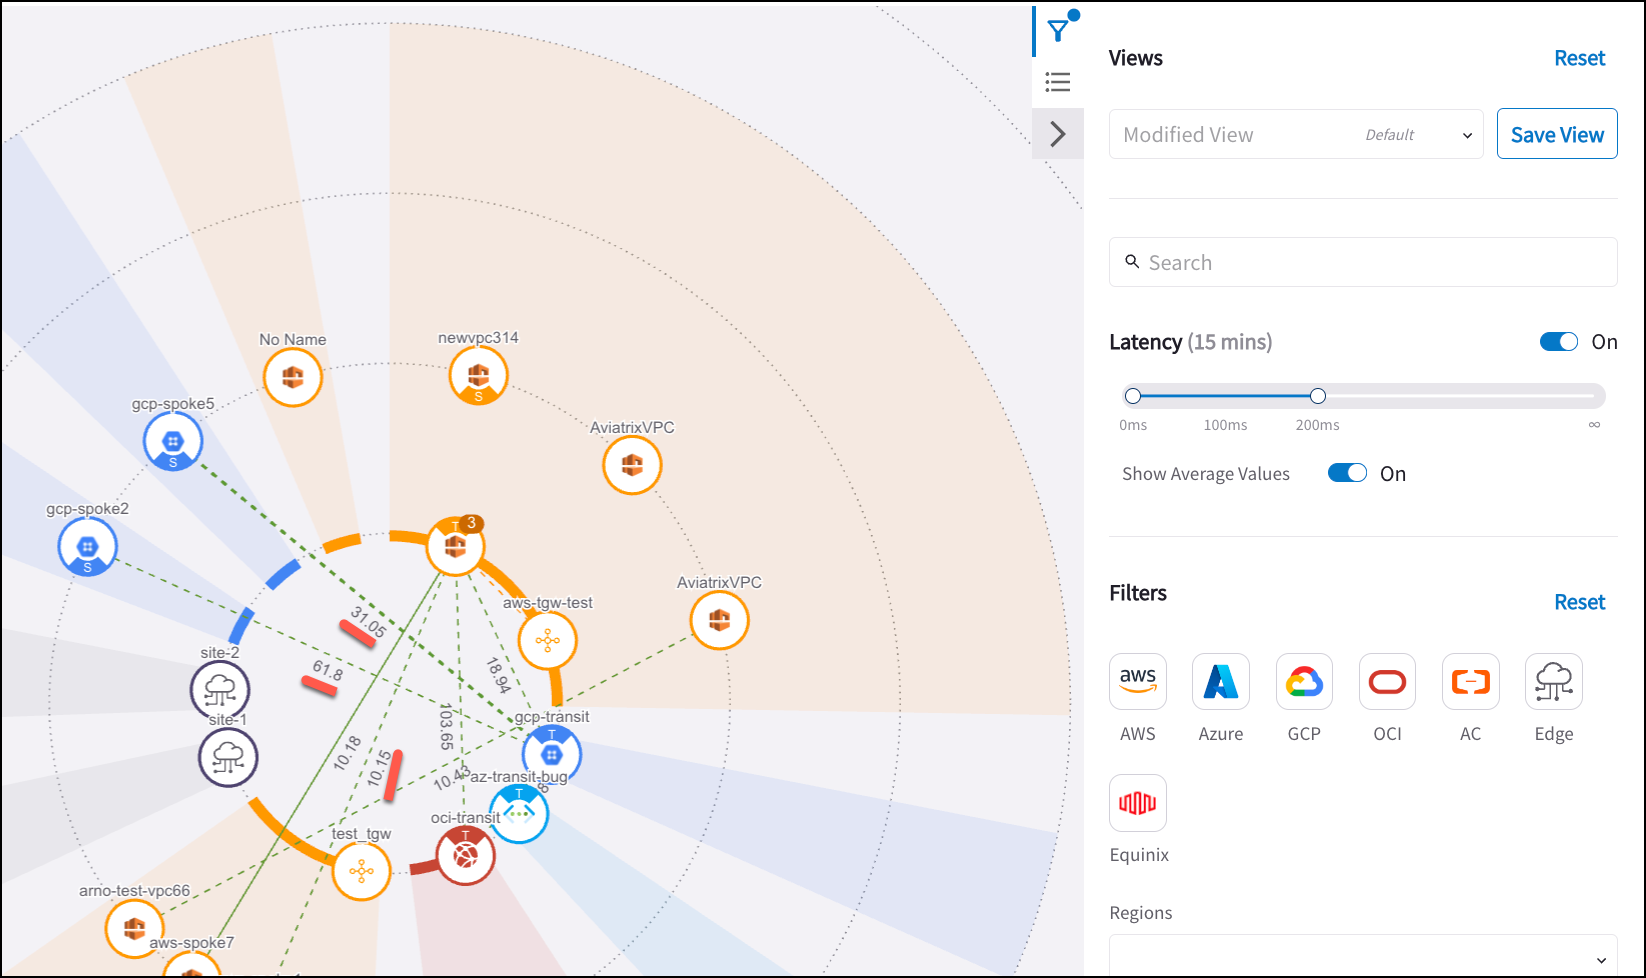Disable Show Average Values switch
This screenshot has height=978, width=1646.
[1347, 473]
